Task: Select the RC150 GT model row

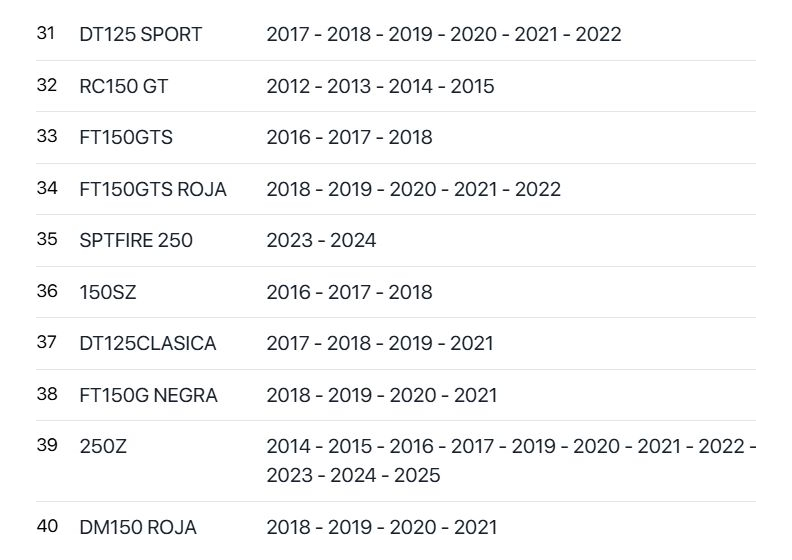Action: (x=123, y=87)
